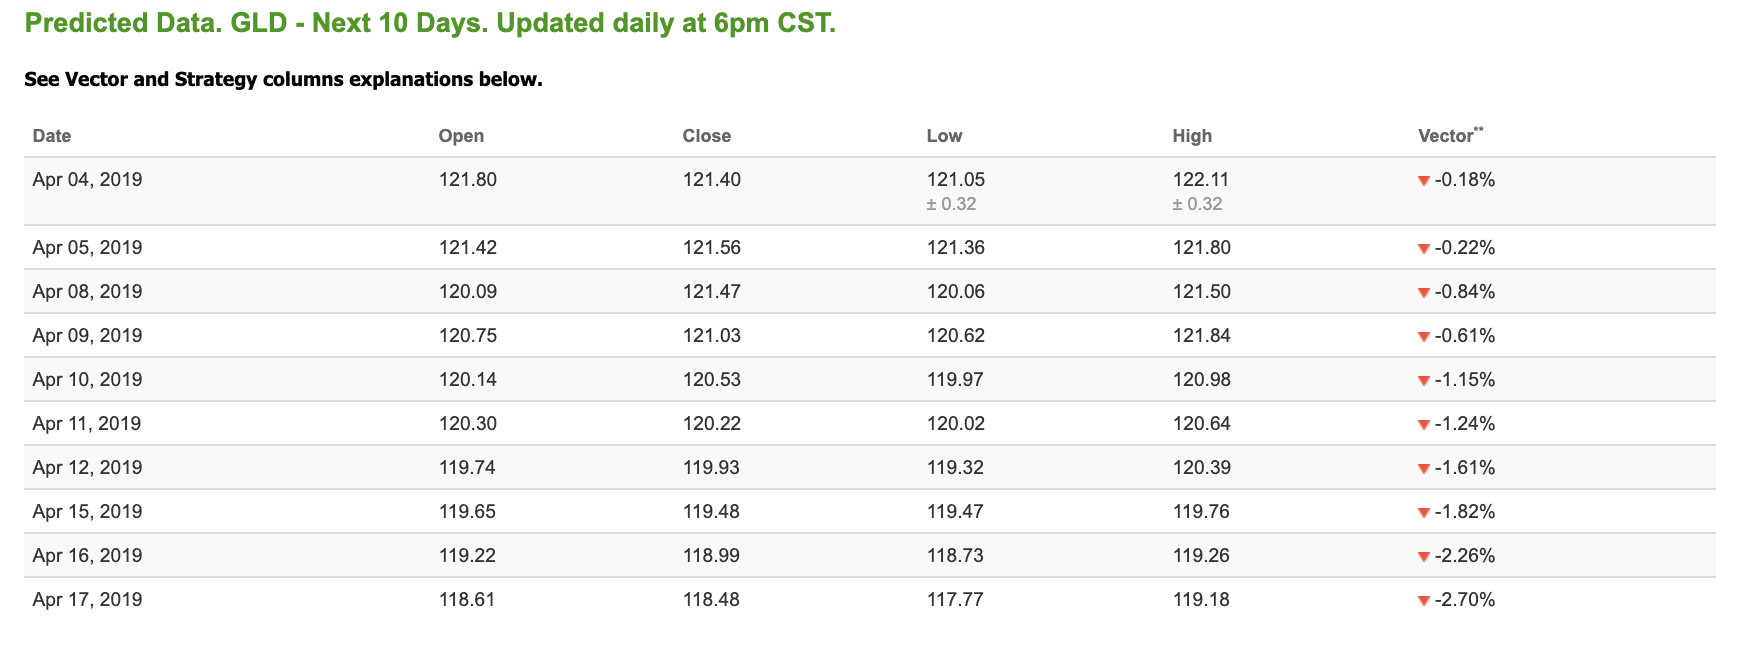This screenshot has width=1748, height=672.
Task: Click the High column header
Action: click(x=1192, y=136)
